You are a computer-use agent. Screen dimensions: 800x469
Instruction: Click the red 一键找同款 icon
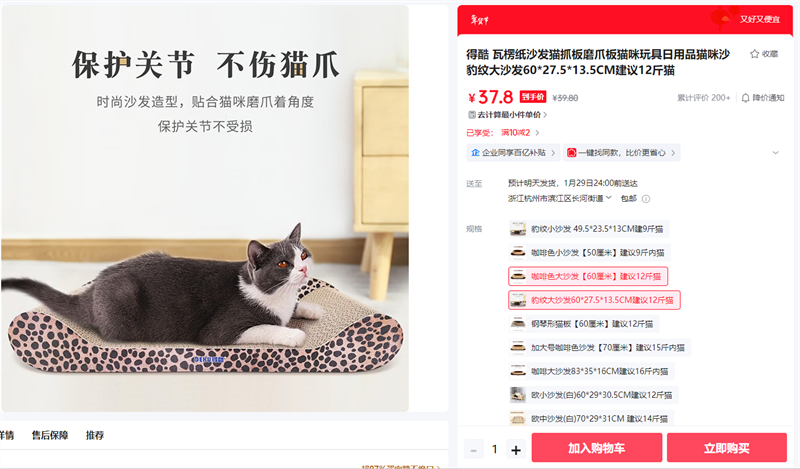point(571,153)
